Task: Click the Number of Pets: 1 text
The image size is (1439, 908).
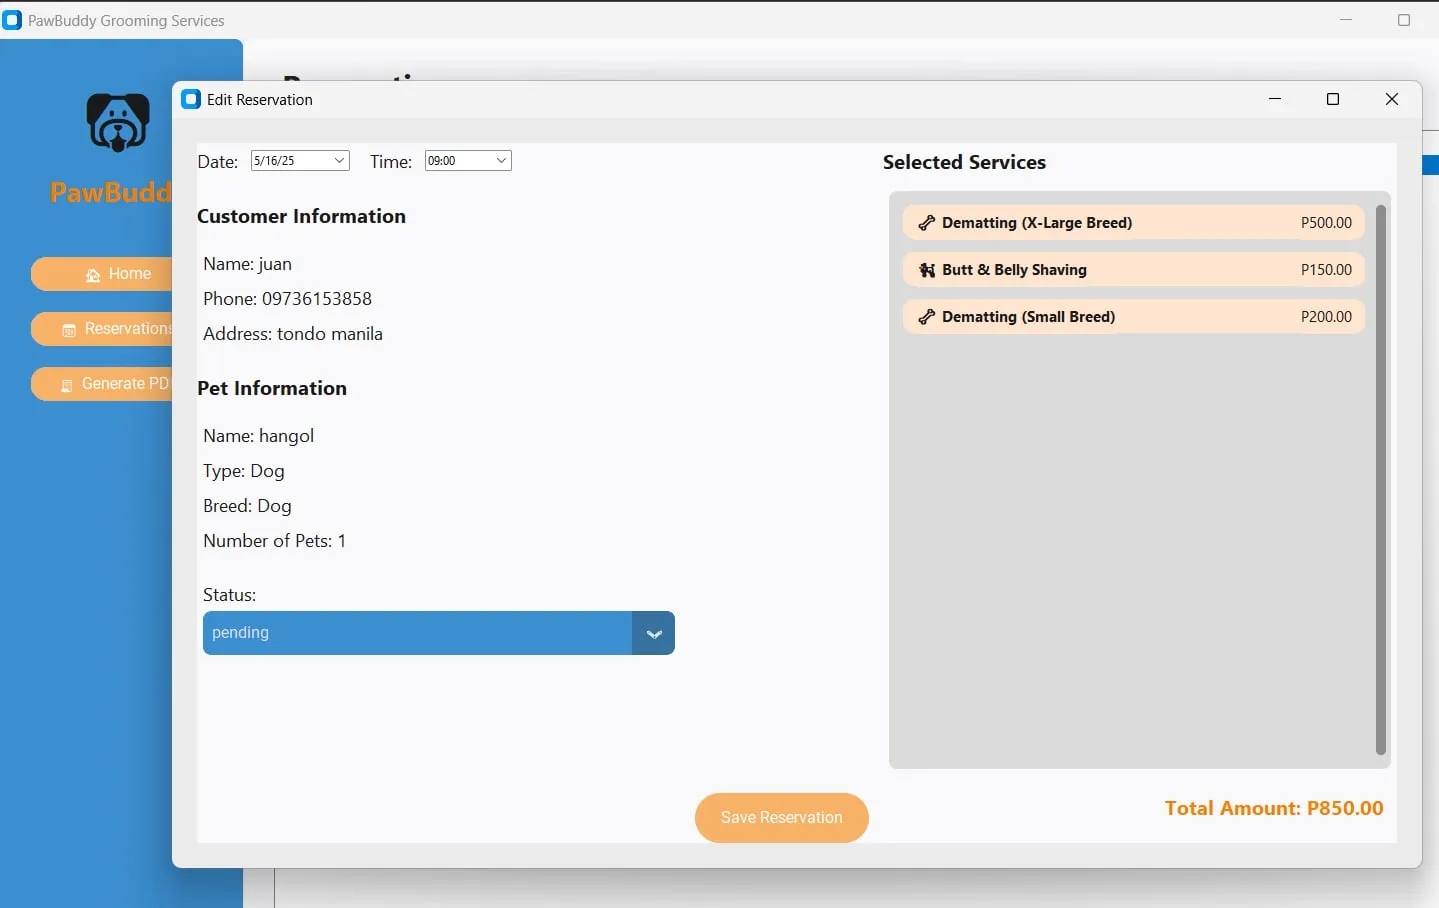Action: tap(275, 541)
